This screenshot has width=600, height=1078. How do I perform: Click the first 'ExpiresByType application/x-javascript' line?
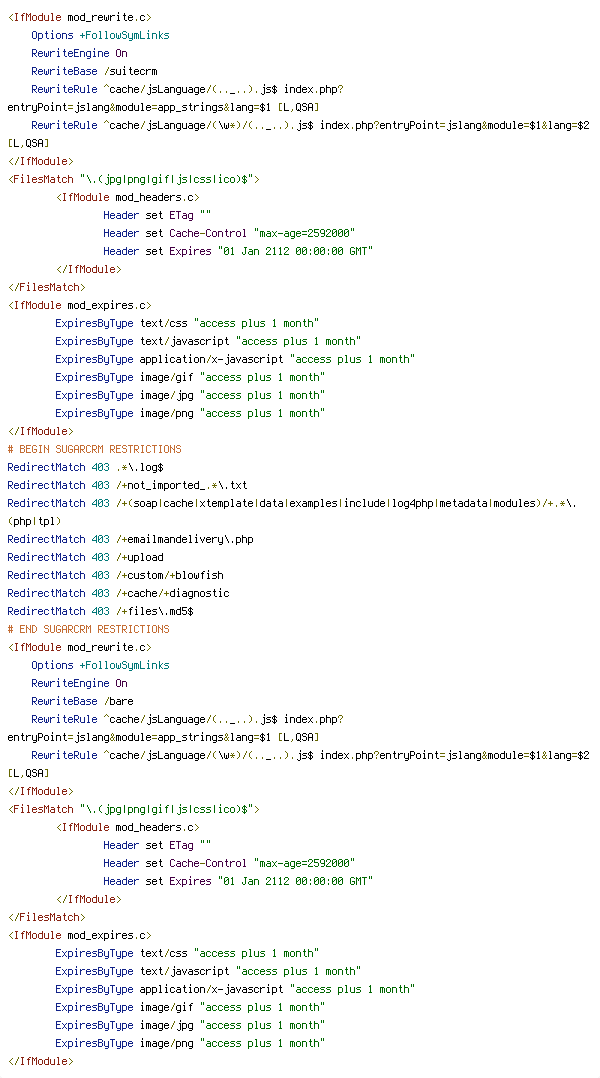tap(235, 359)
